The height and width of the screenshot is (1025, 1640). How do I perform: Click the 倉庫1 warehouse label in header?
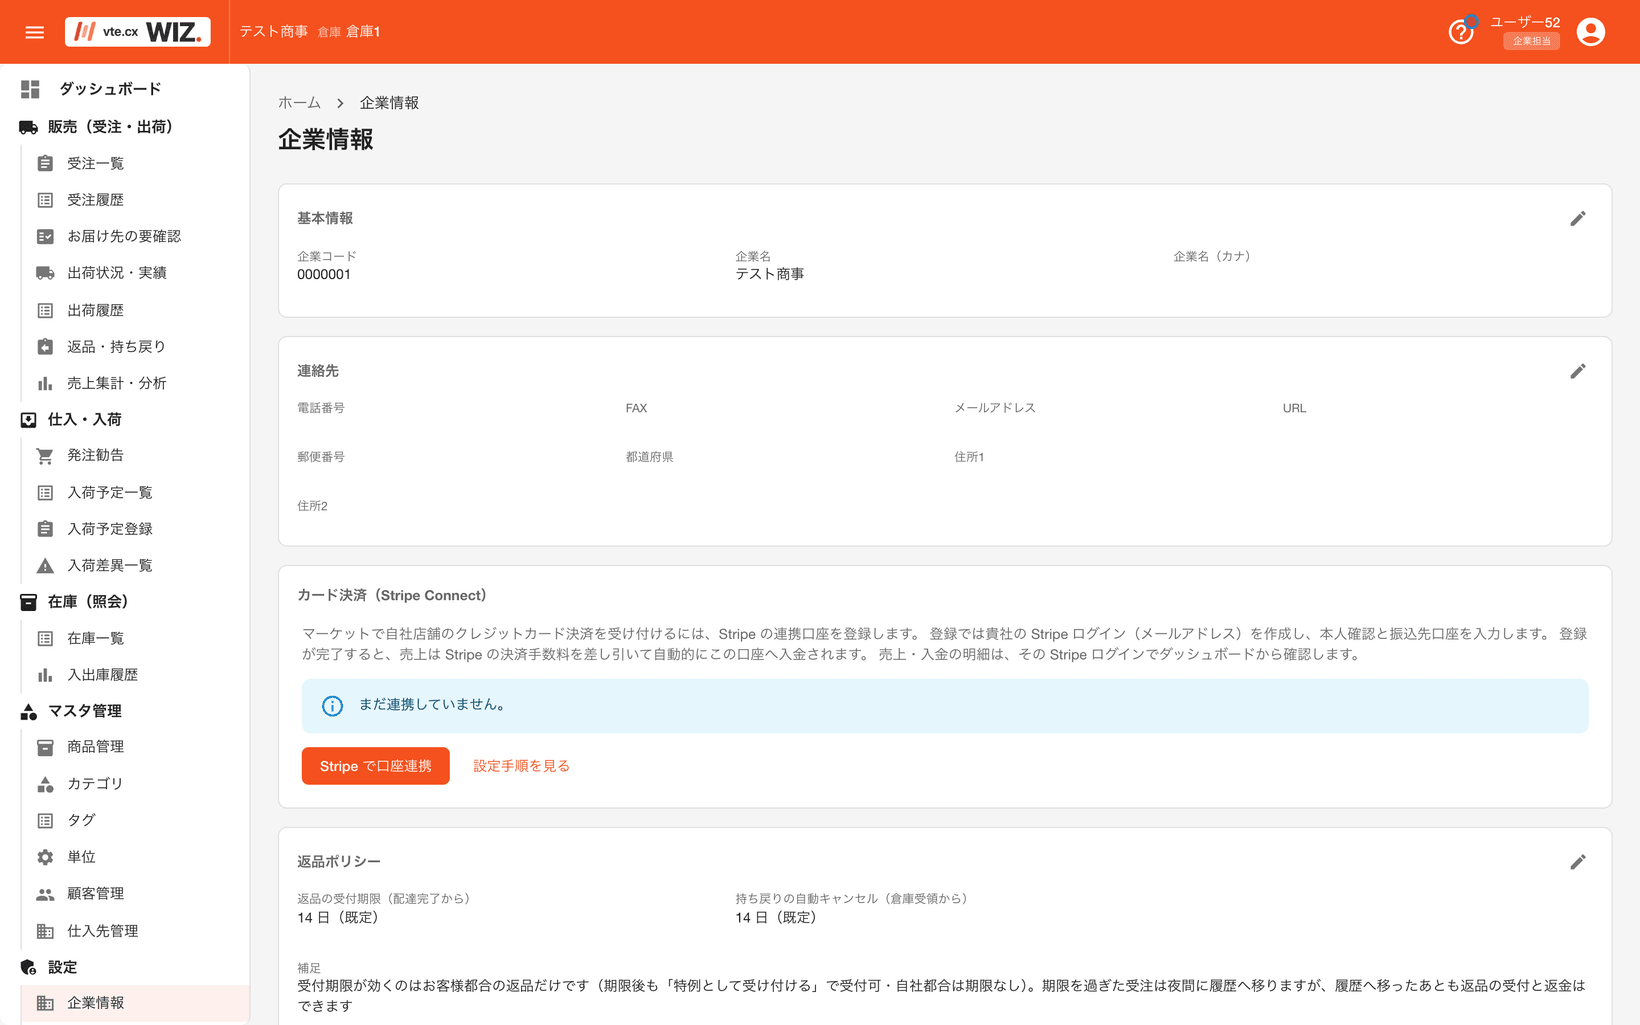(x=363, y=32)
